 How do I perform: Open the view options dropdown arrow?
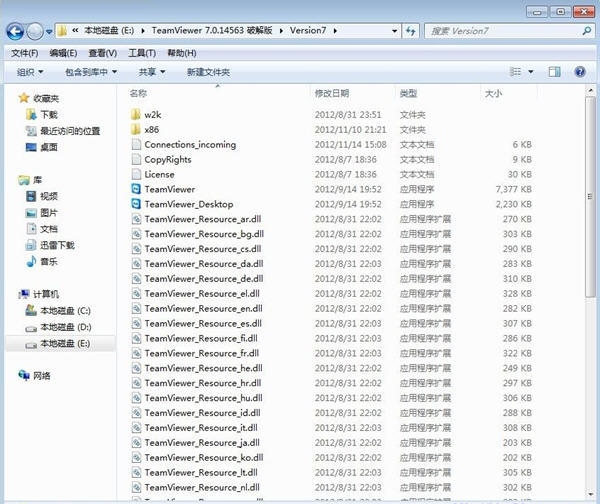[x=531, y=72]
